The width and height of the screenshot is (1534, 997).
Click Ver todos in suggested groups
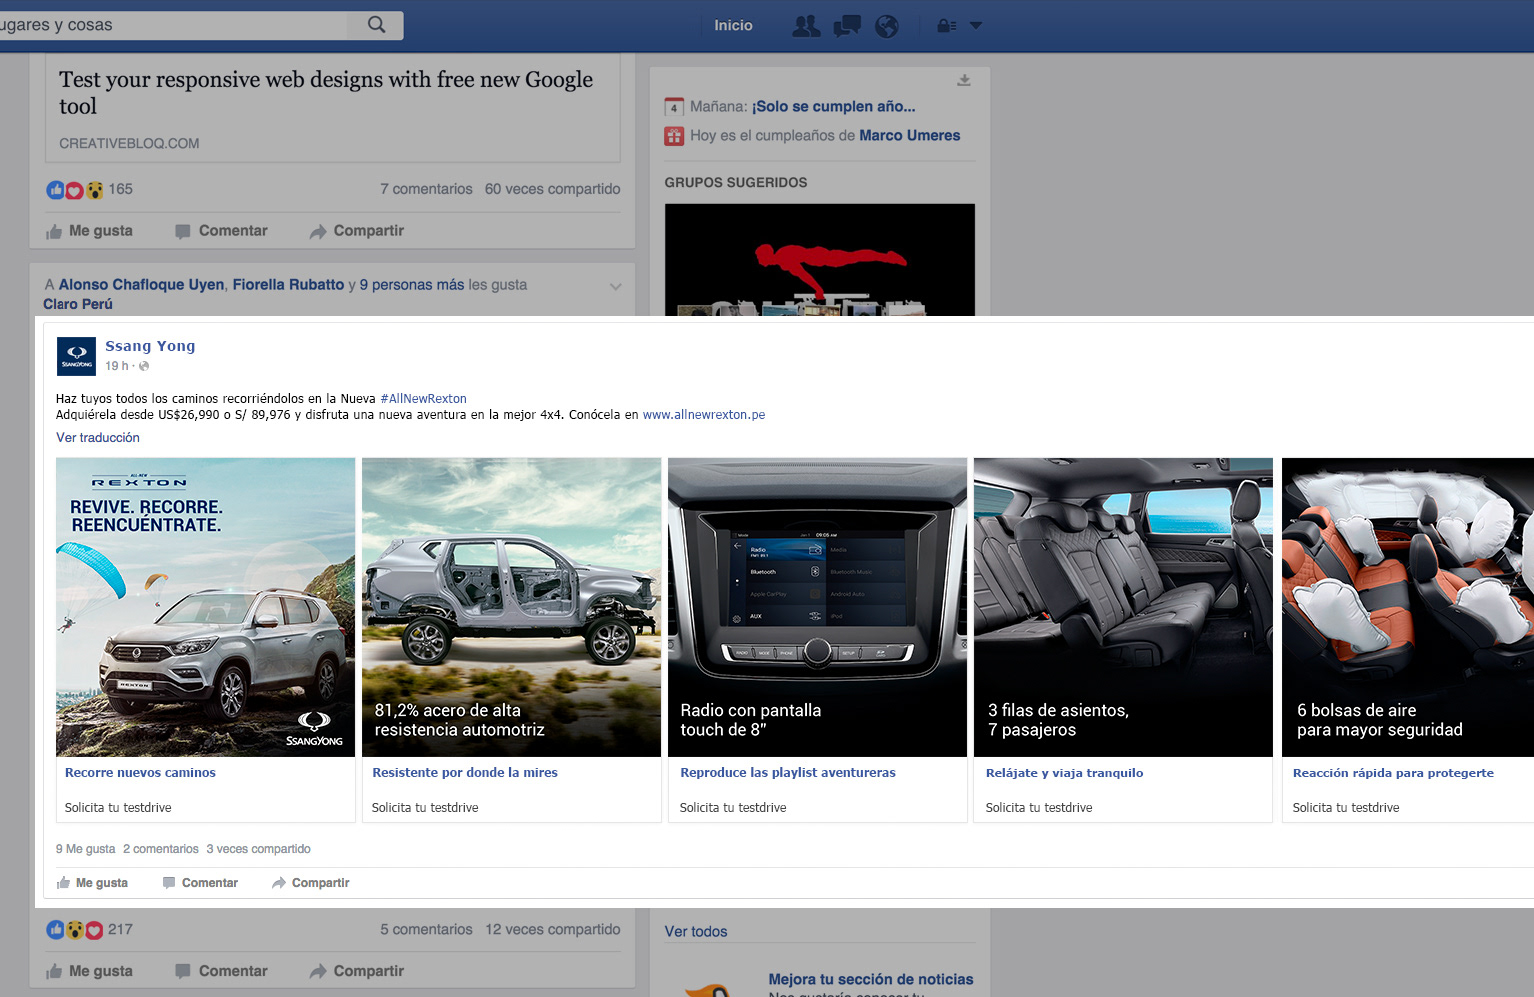[x=696, y=931]
